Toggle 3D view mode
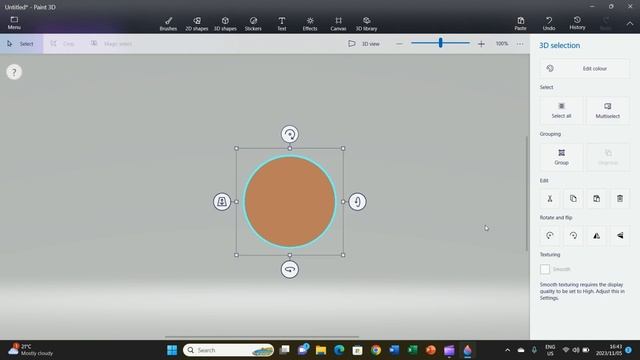The image size is (640, 360). [364, 44]
